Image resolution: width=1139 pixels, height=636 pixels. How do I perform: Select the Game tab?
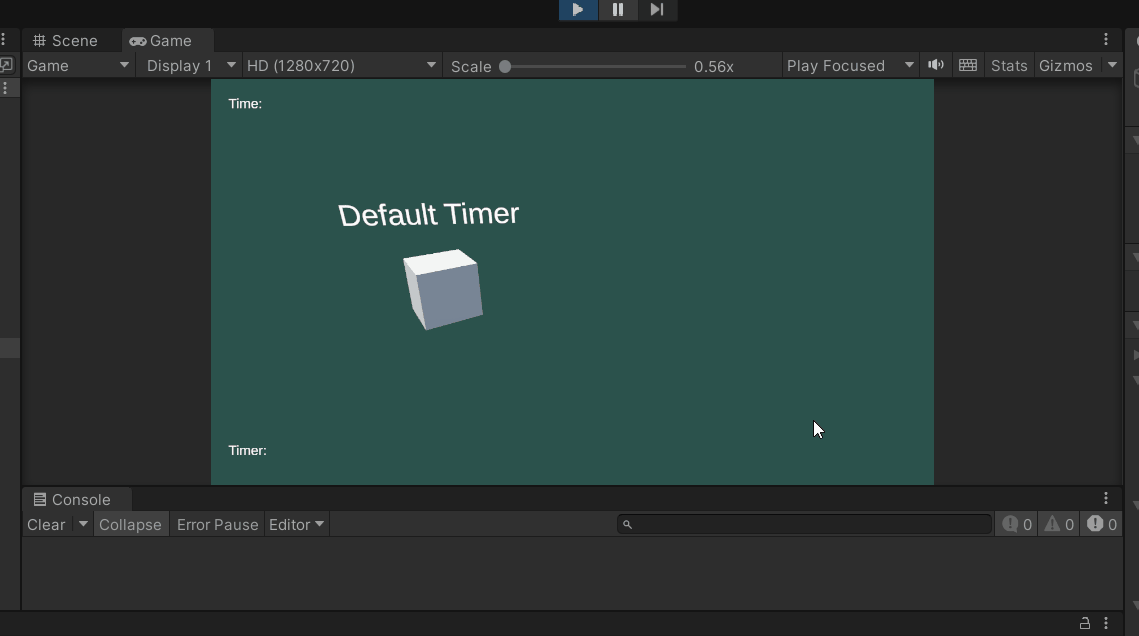(x=161, y=41)
